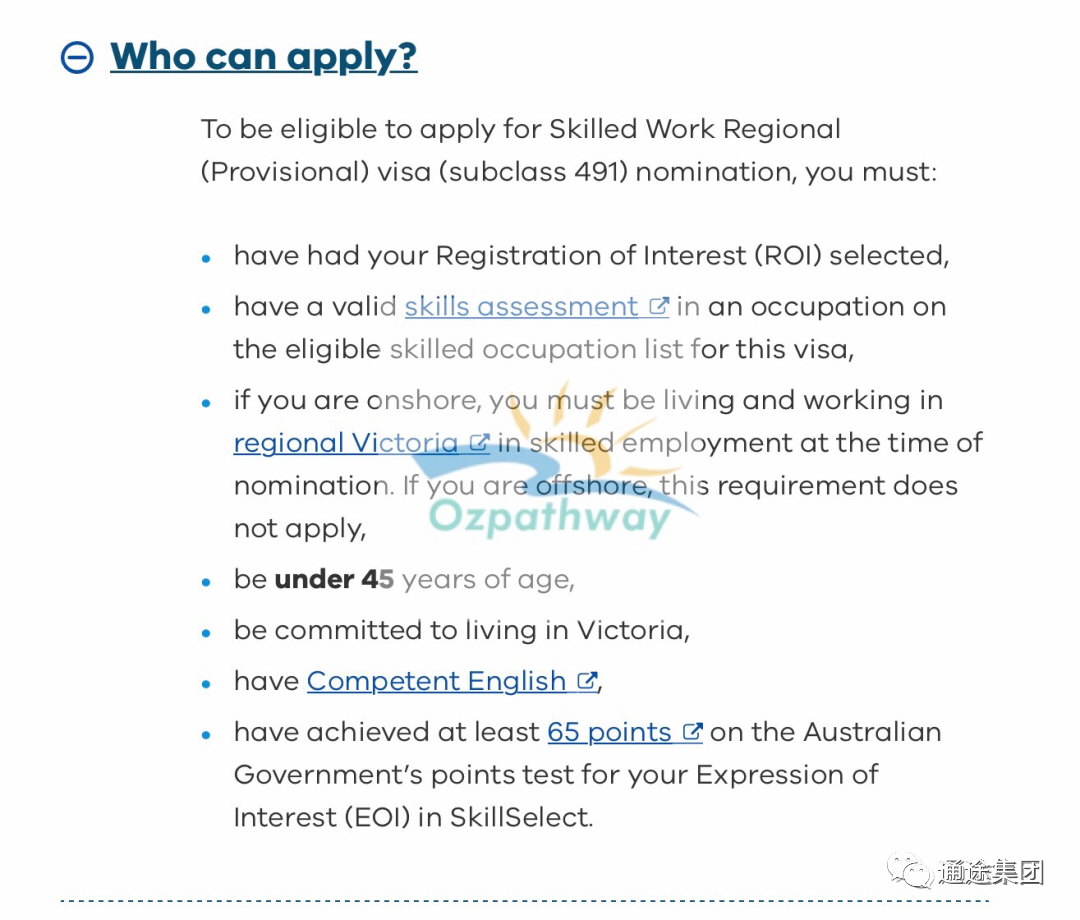Click the bold under 45 text
The image size is (1080, 920).
tap(334, 579)
